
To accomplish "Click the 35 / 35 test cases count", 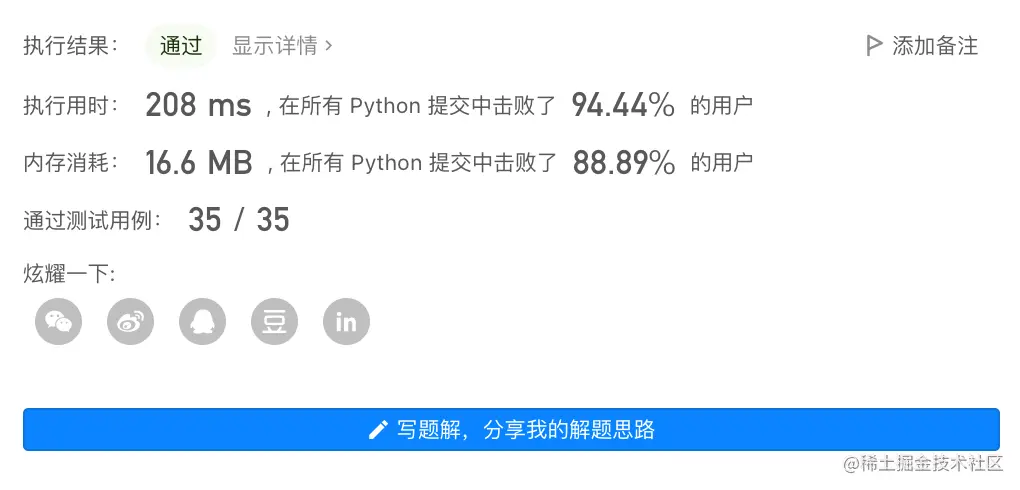I will [x=238, y=220].
